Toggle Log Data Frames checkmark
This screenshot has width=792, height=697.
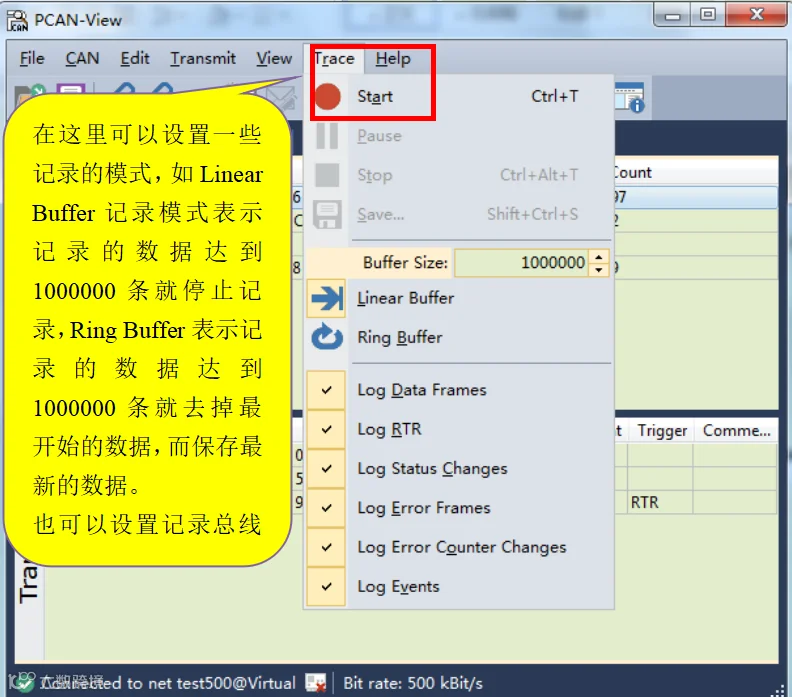click(326, 390)
